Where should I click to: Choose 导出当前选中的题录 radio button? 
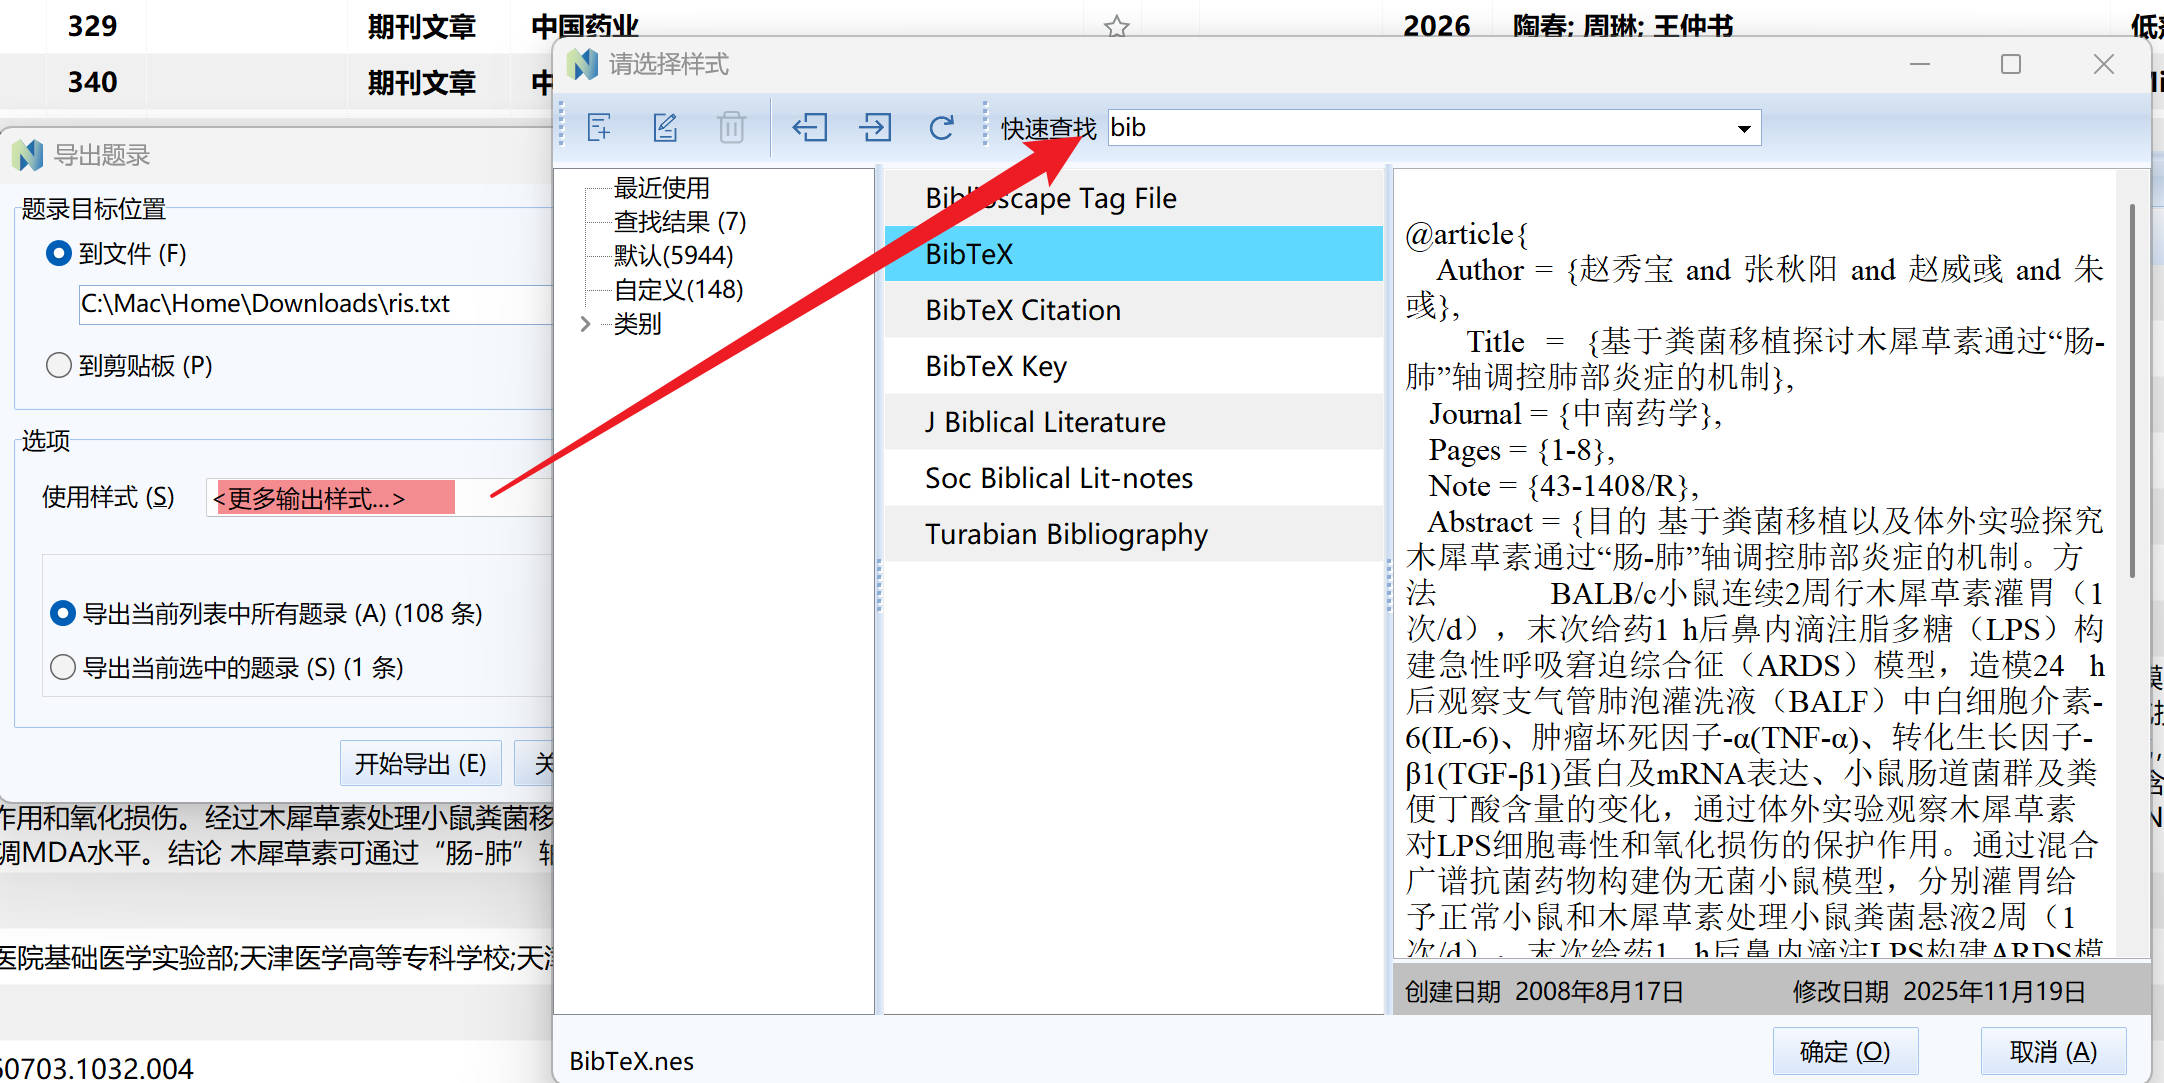coord(63,667)
